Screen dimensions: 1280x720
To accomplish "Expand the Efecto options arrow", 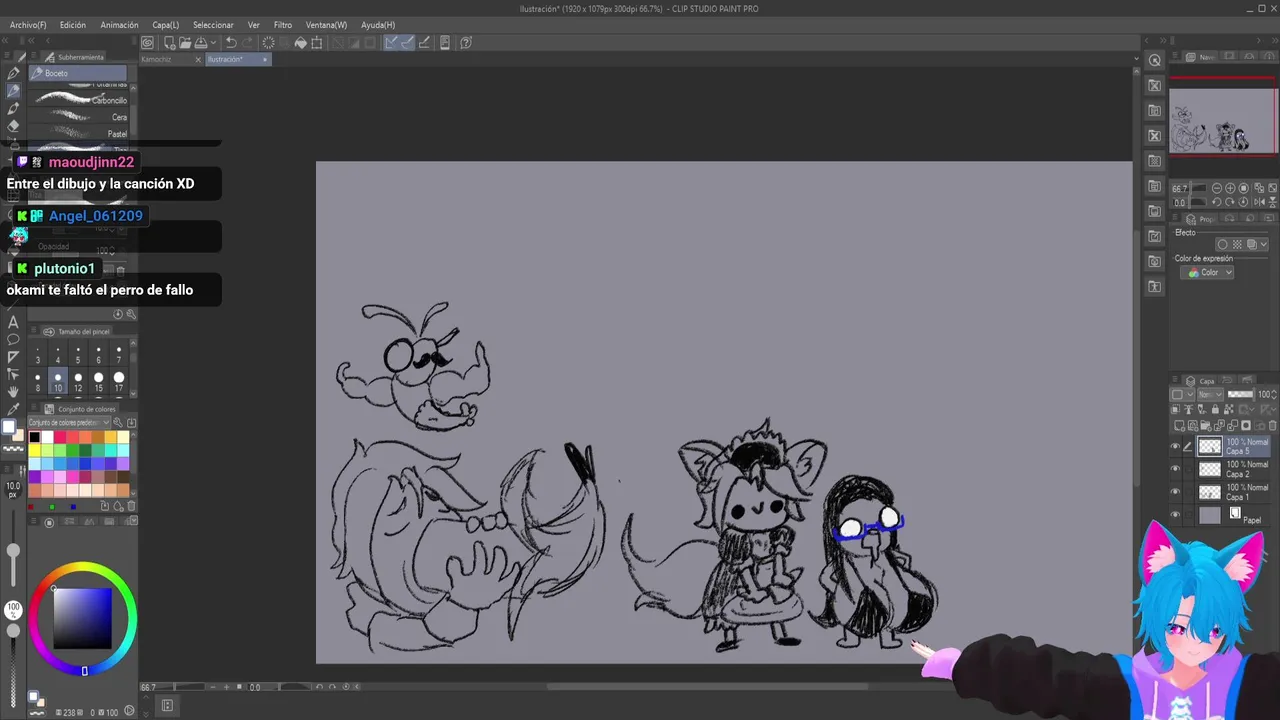I will 1264,244.
